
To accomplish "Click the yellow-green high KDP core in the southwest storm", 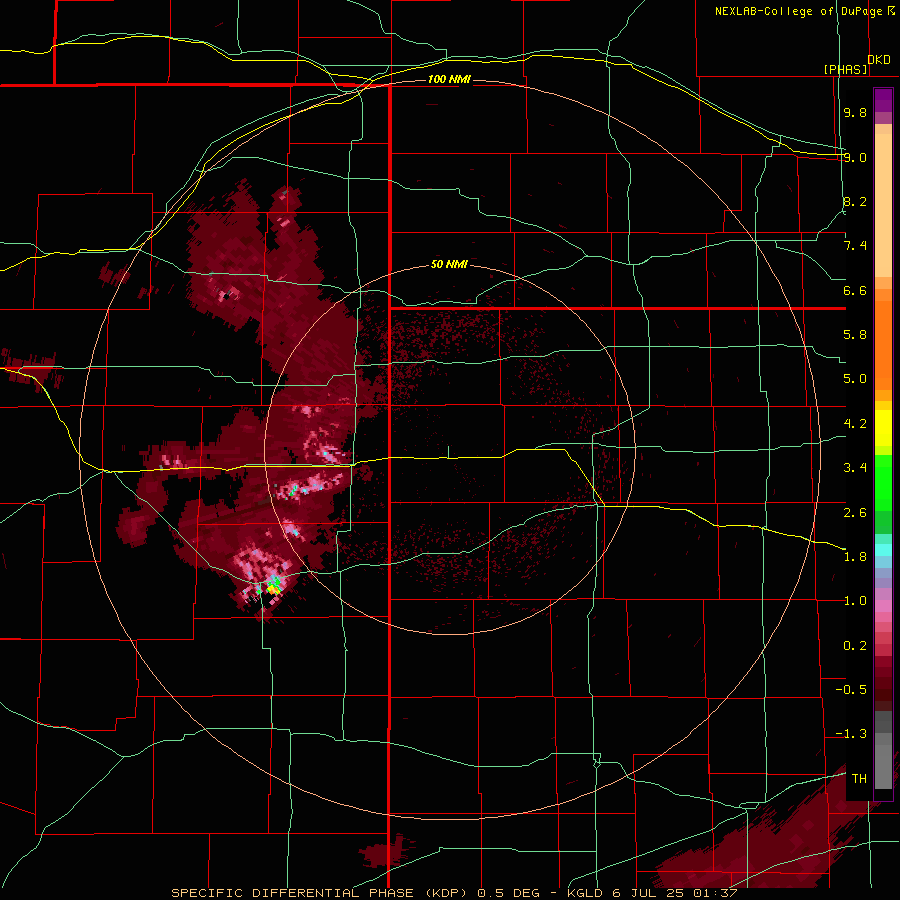I will 273,588.
